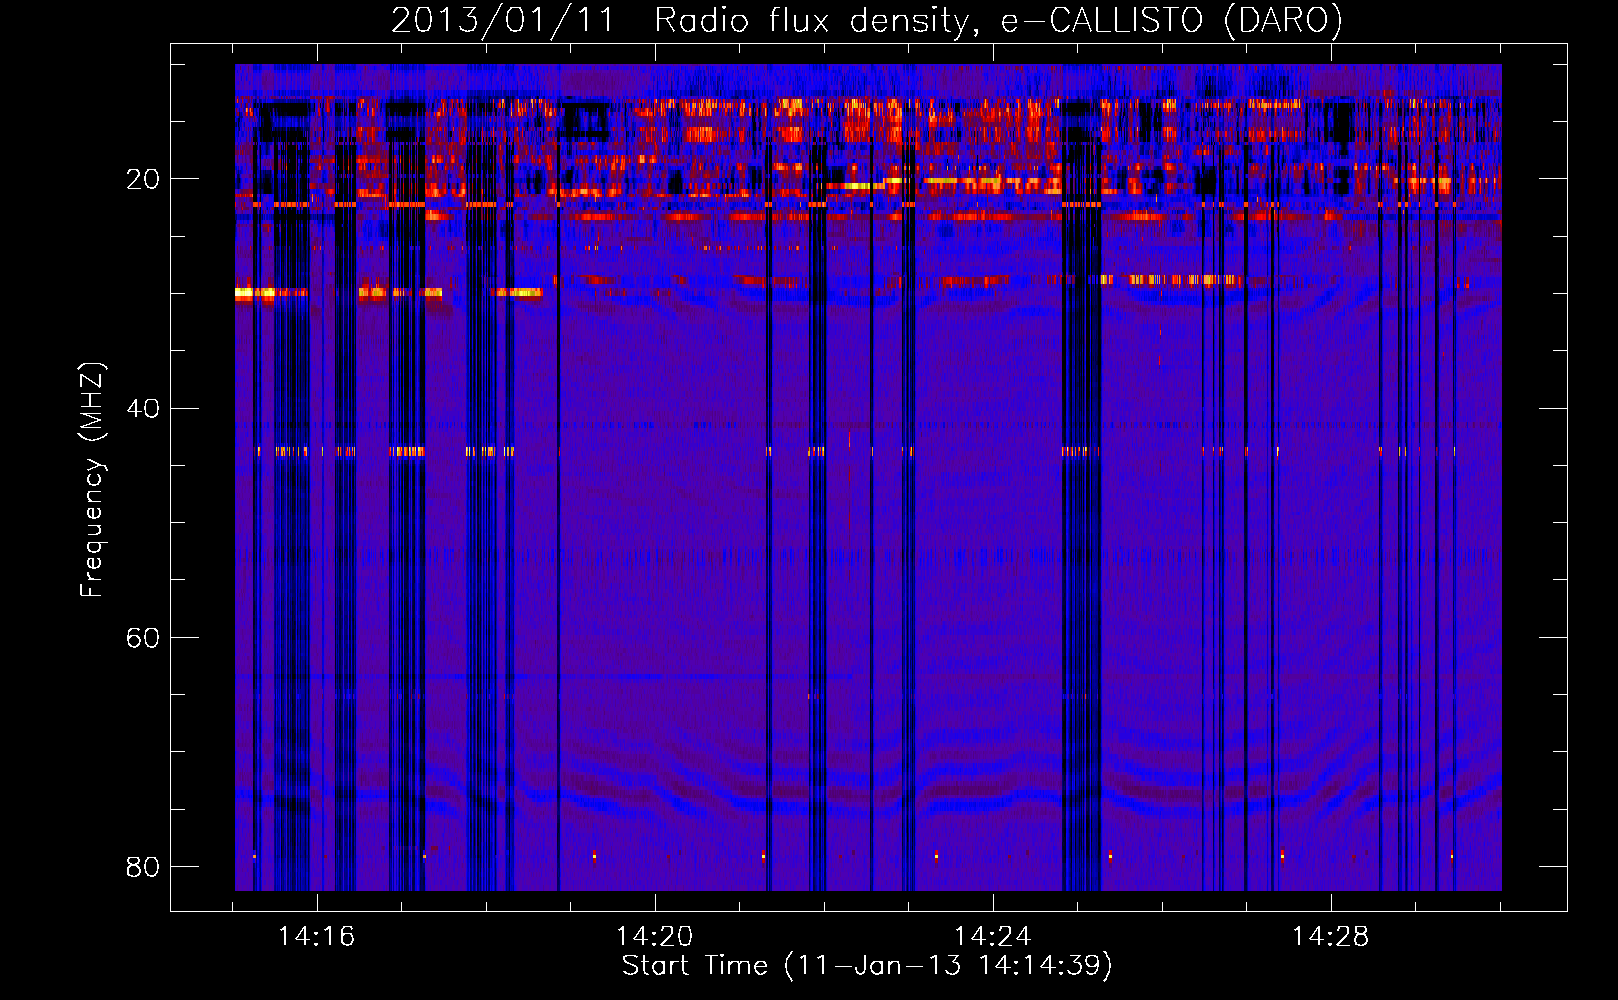
Task: Click the '40' frequency tick label
Action: click(143, 408)
